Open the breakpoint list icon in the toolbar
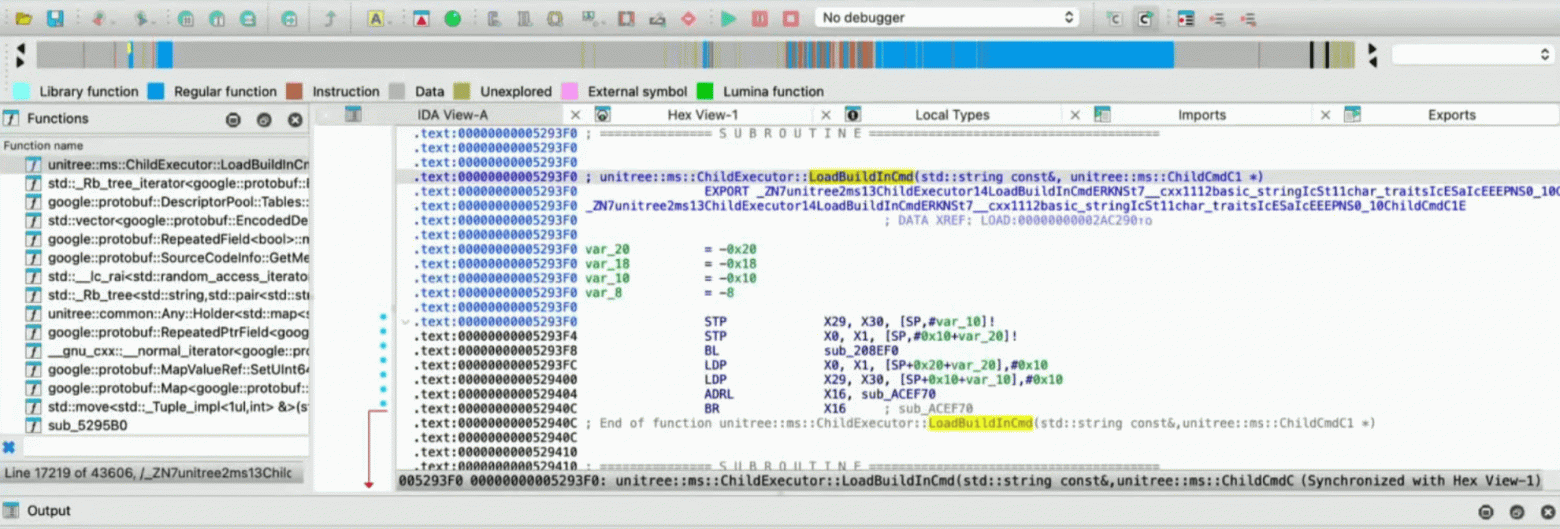The image size is (1560, 529). (1186, 18)
